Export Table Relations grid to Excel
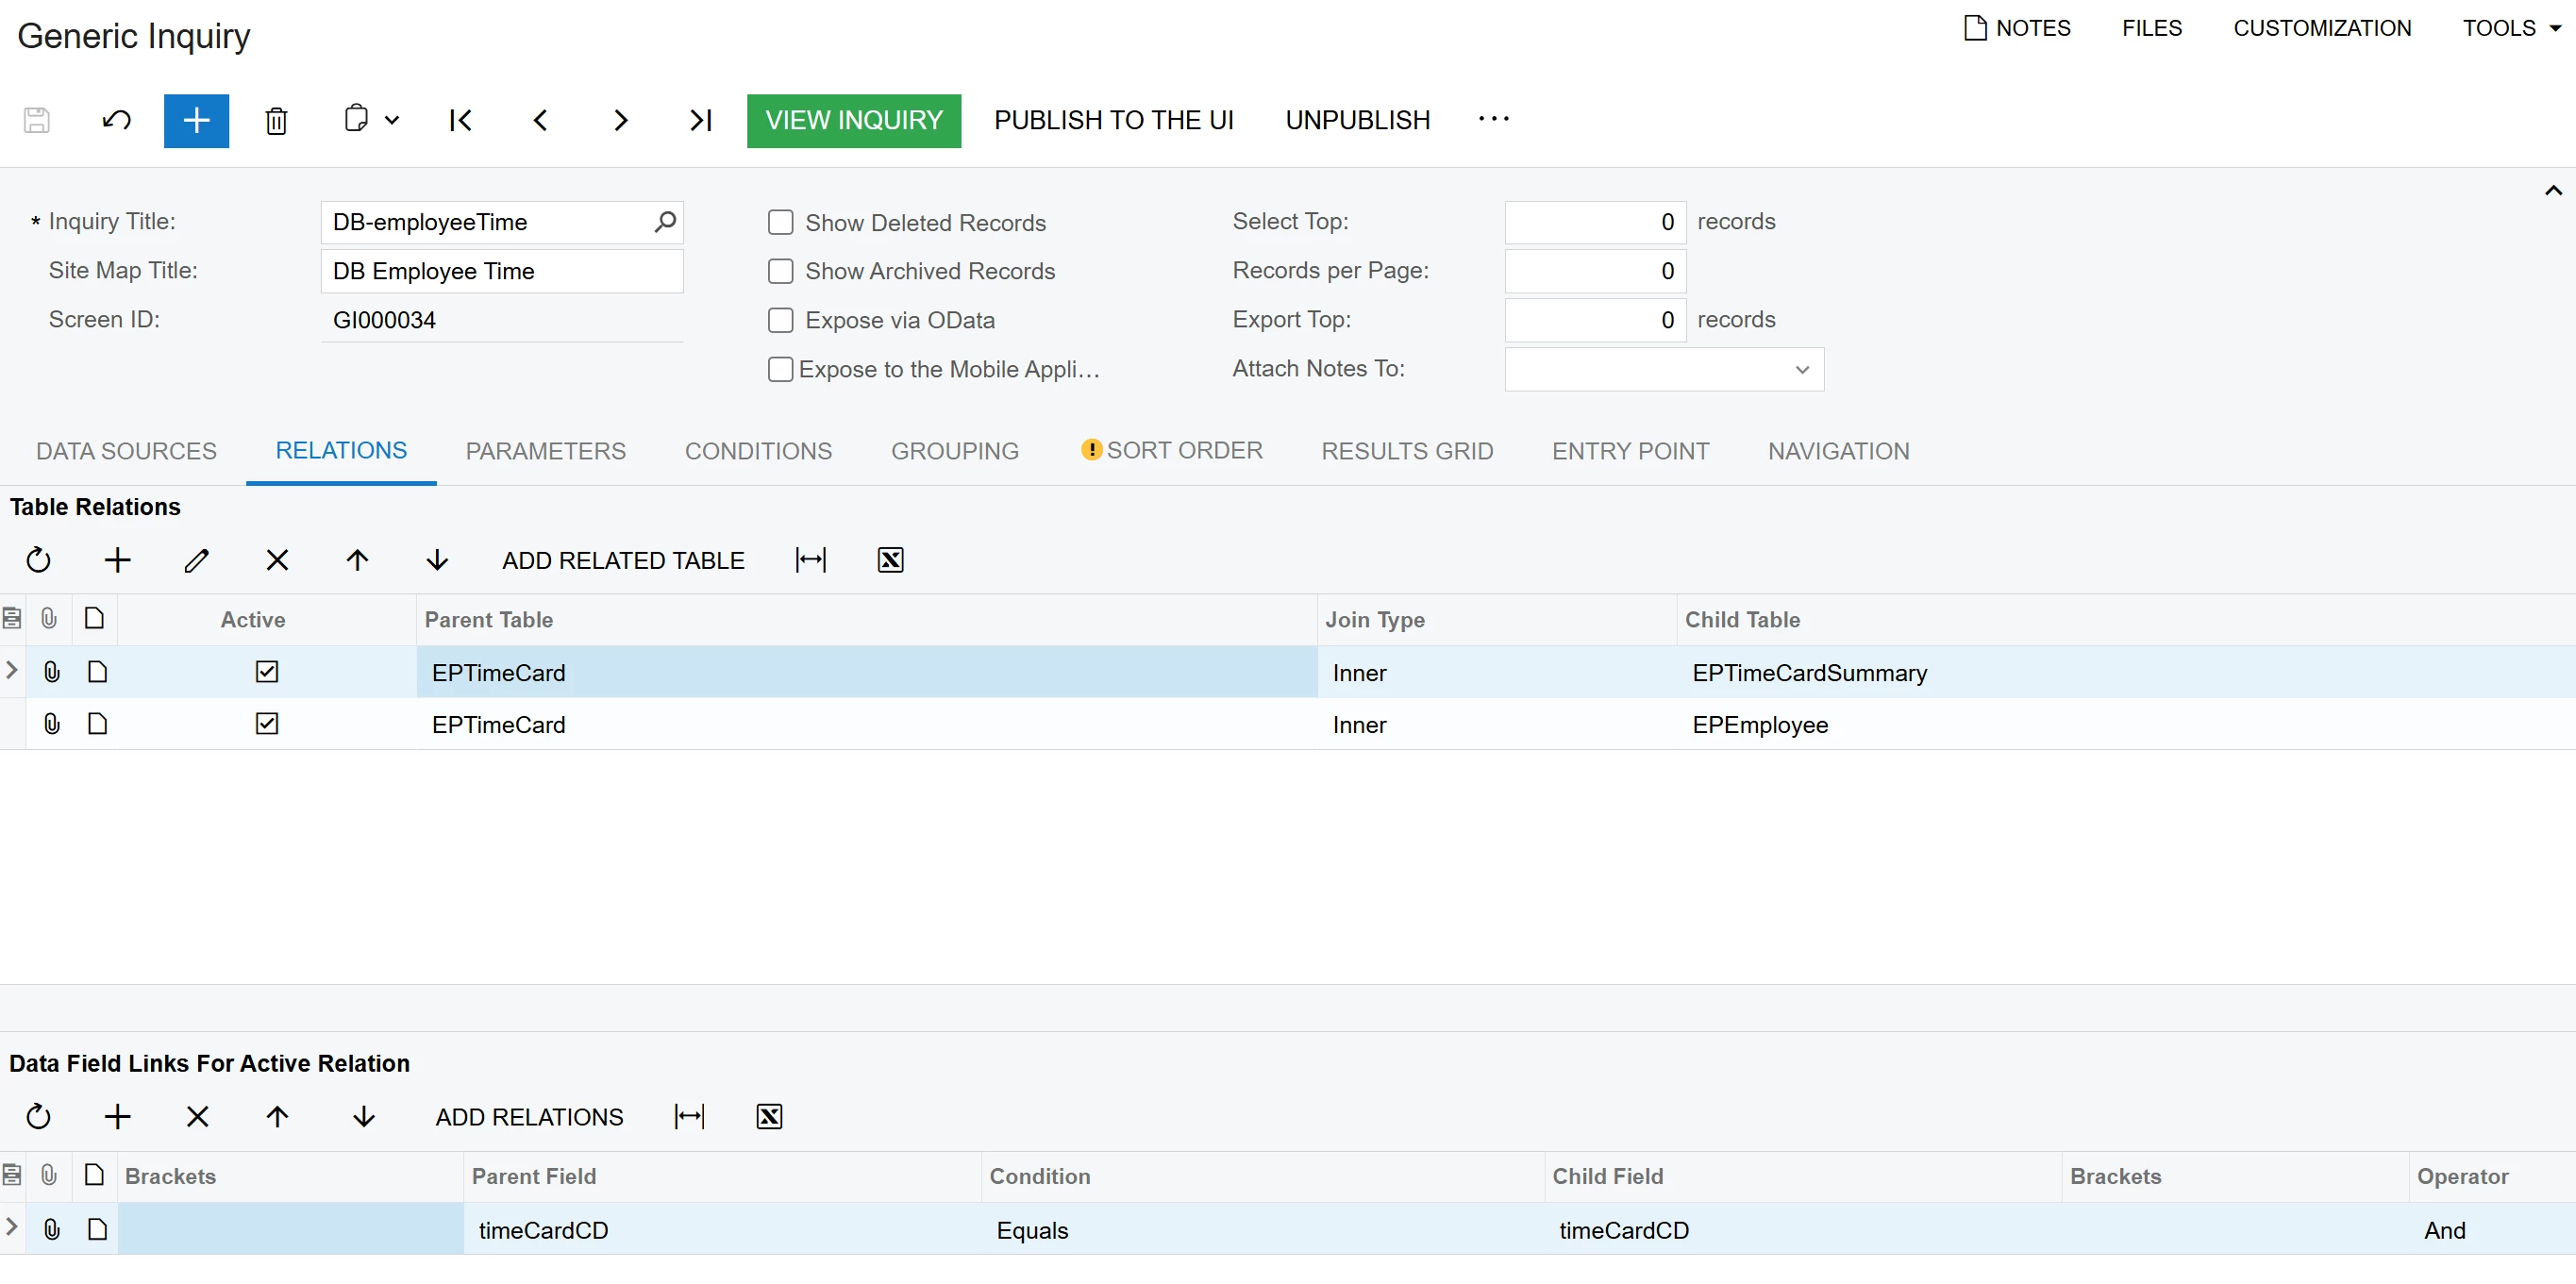The width and height of the screenshot is (2576, 1284). pyautogui.click(x=890, y=560)
